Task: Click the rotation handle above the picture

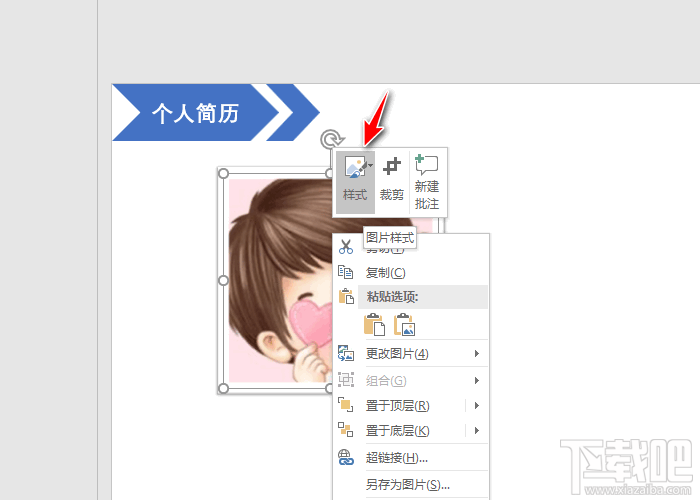Action: click(331, 139)
